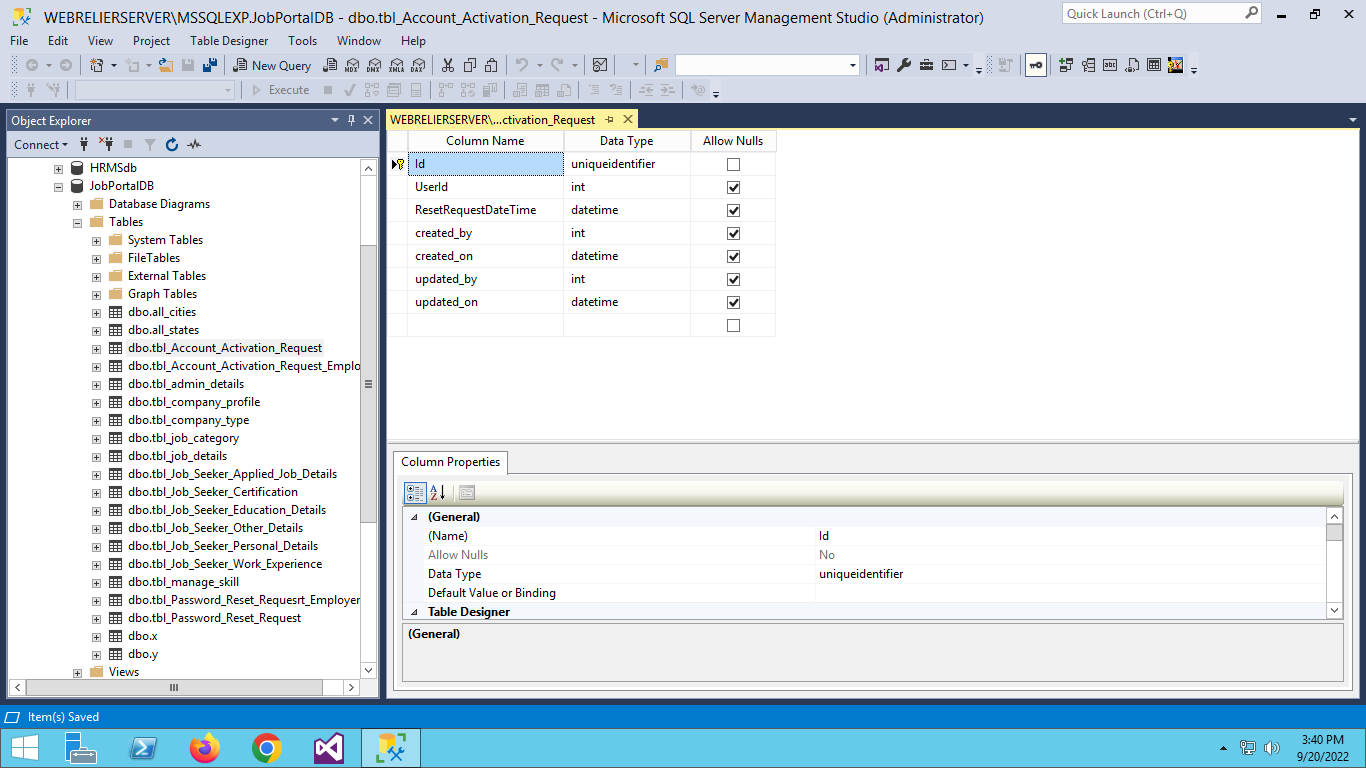This screenshot has width=1366, height=768.
Task: Click the Manage XML Indexes icon
Action: tap(1132, 65)
